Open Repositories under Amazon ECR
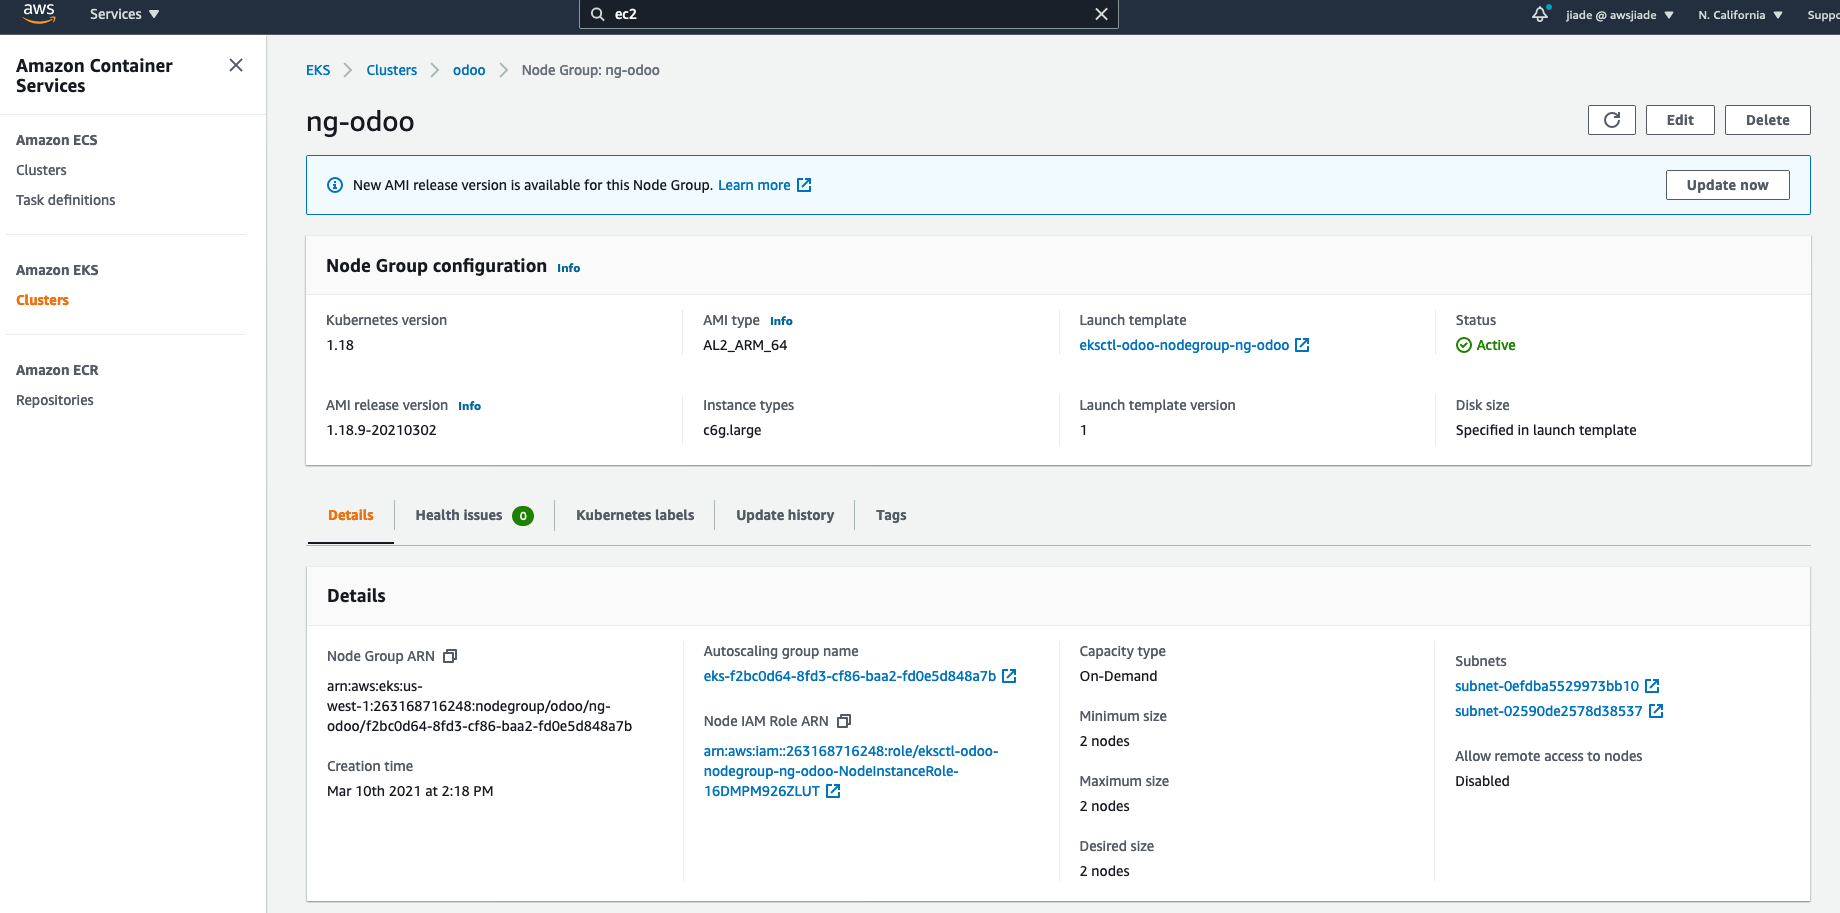This screenshot has height=913, width=1840. click(55, 400)
